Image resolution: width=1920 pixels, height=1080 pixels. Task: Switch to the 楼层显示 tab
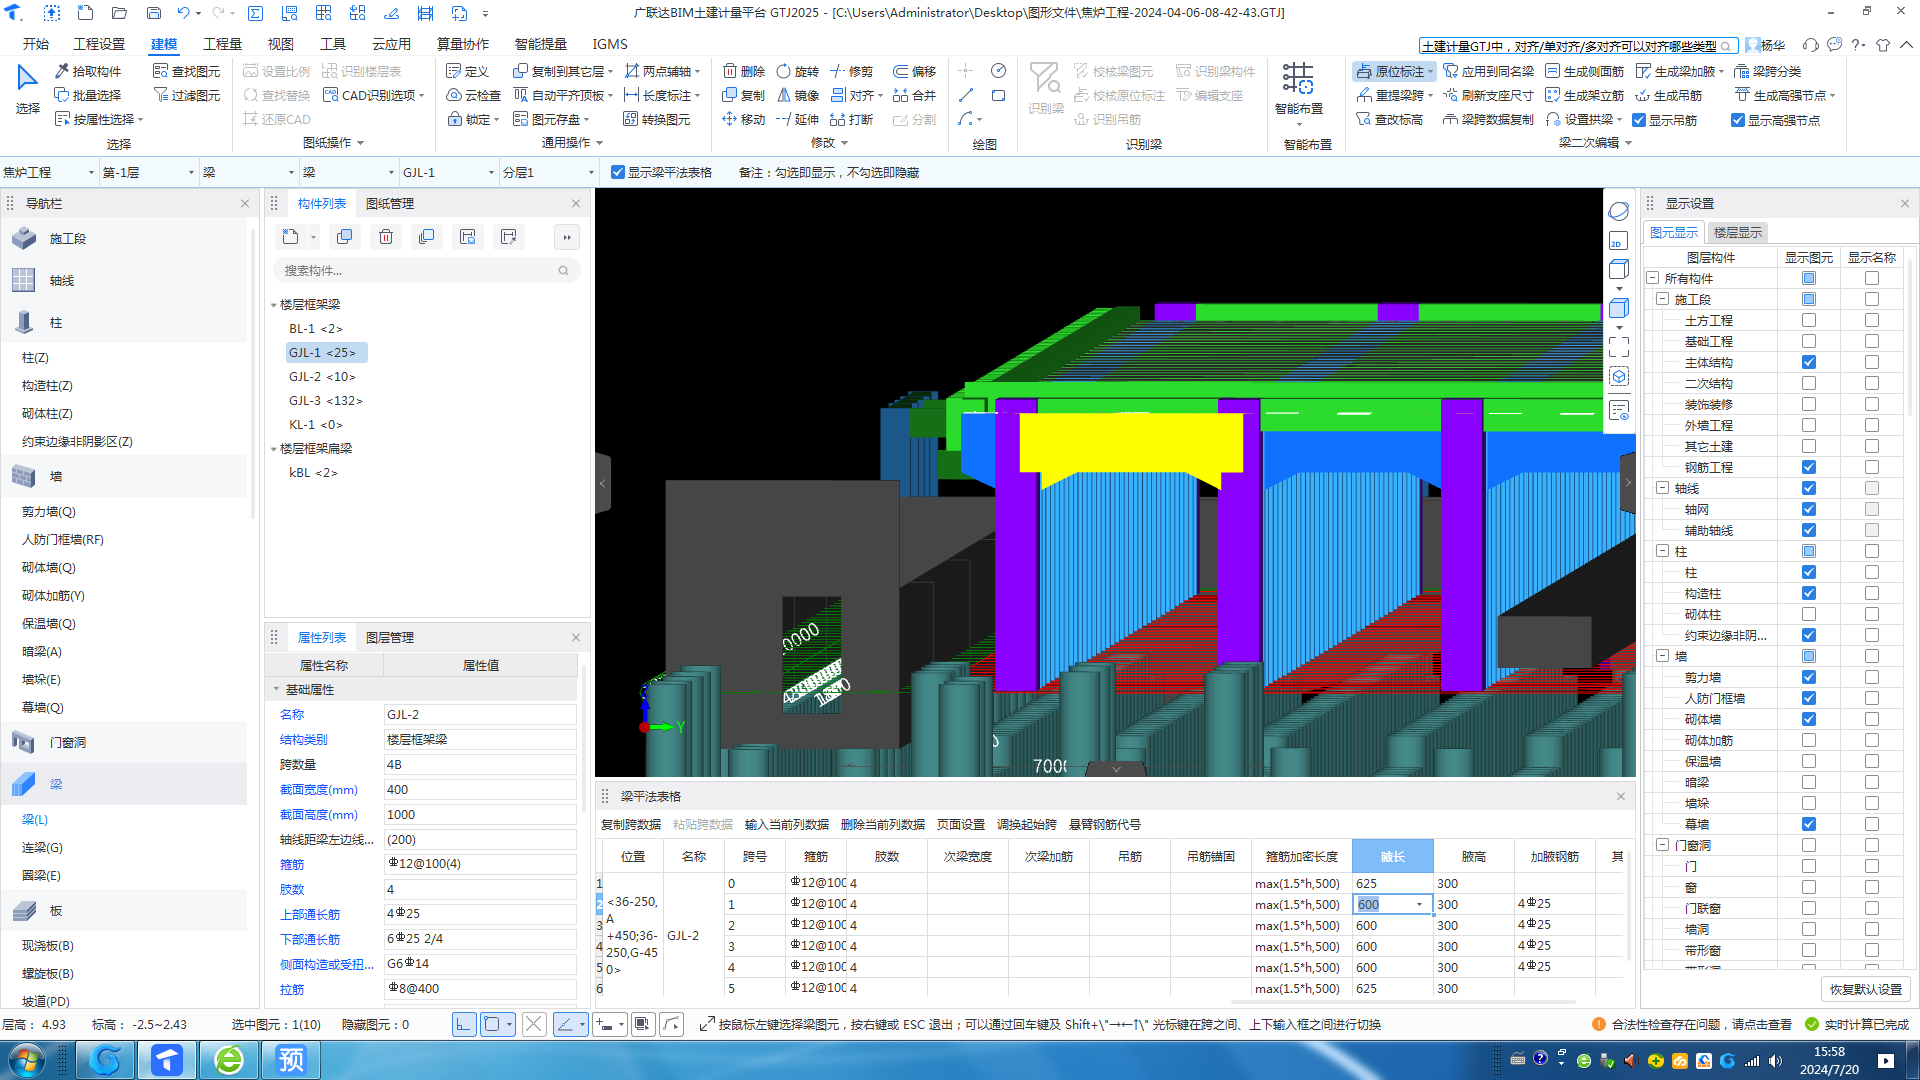click(x=1738, y=232)
